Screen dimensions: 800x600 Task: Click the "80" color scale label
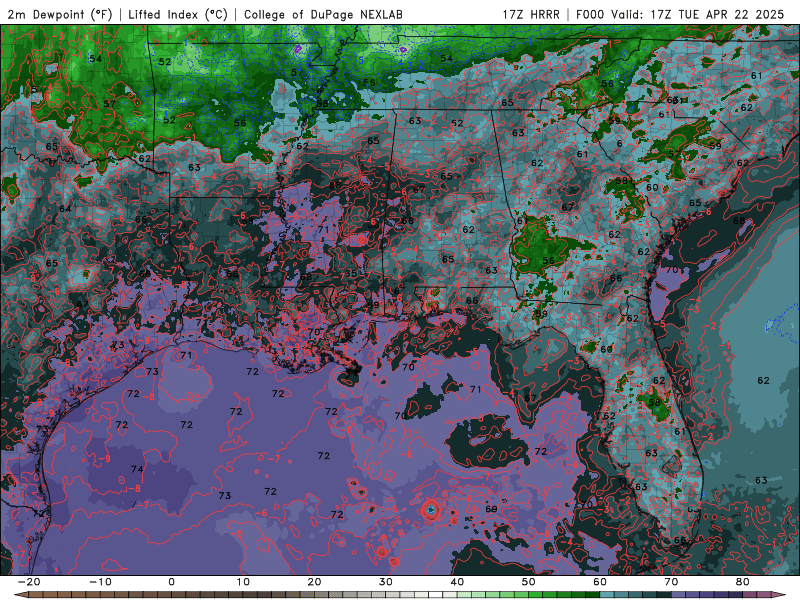743,582
